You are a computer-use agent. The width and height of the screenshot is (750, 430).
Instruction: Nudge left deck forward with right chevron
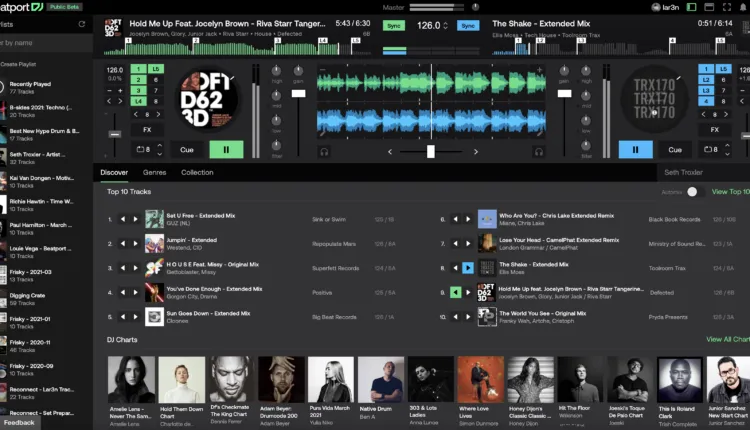(x=120, y=101)
